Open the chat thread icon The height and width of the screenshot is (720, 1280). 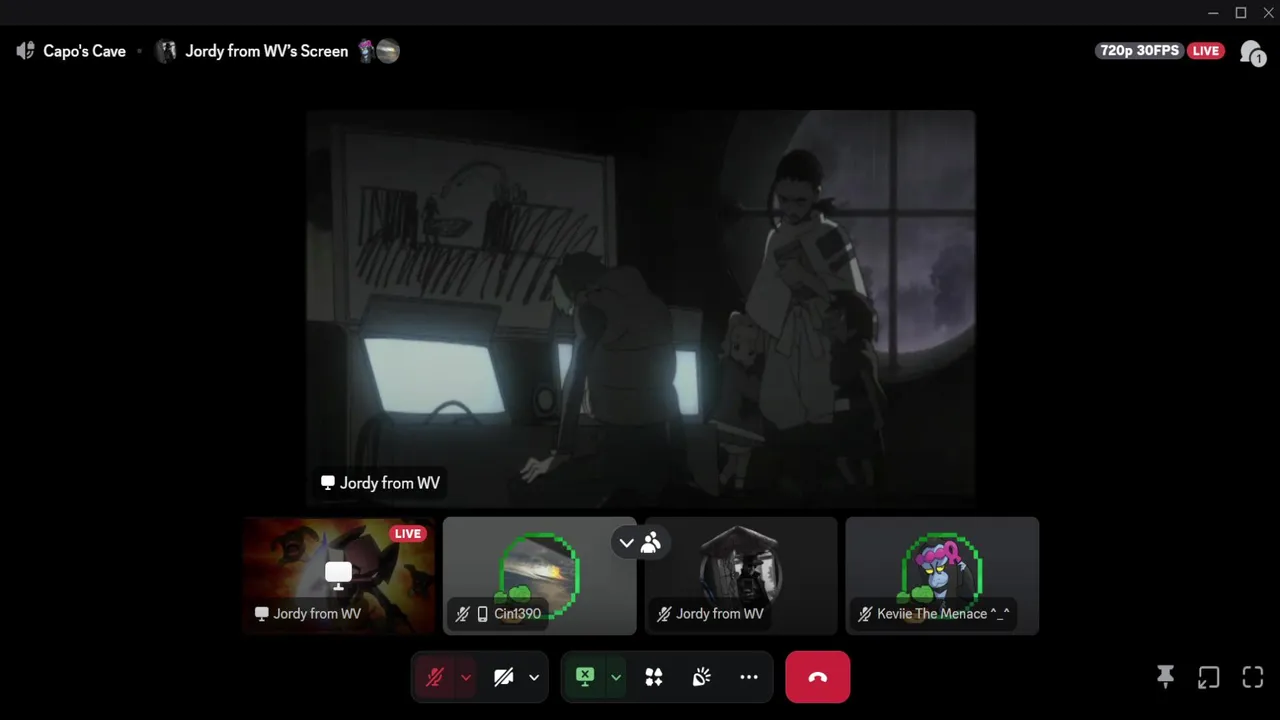pos(1251,52)
